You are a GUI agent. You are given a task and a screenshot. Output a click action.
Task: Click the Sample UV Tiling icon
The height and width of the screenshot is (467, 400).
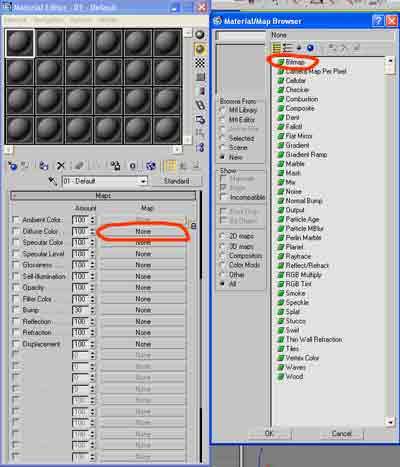(x=200, y=77)
